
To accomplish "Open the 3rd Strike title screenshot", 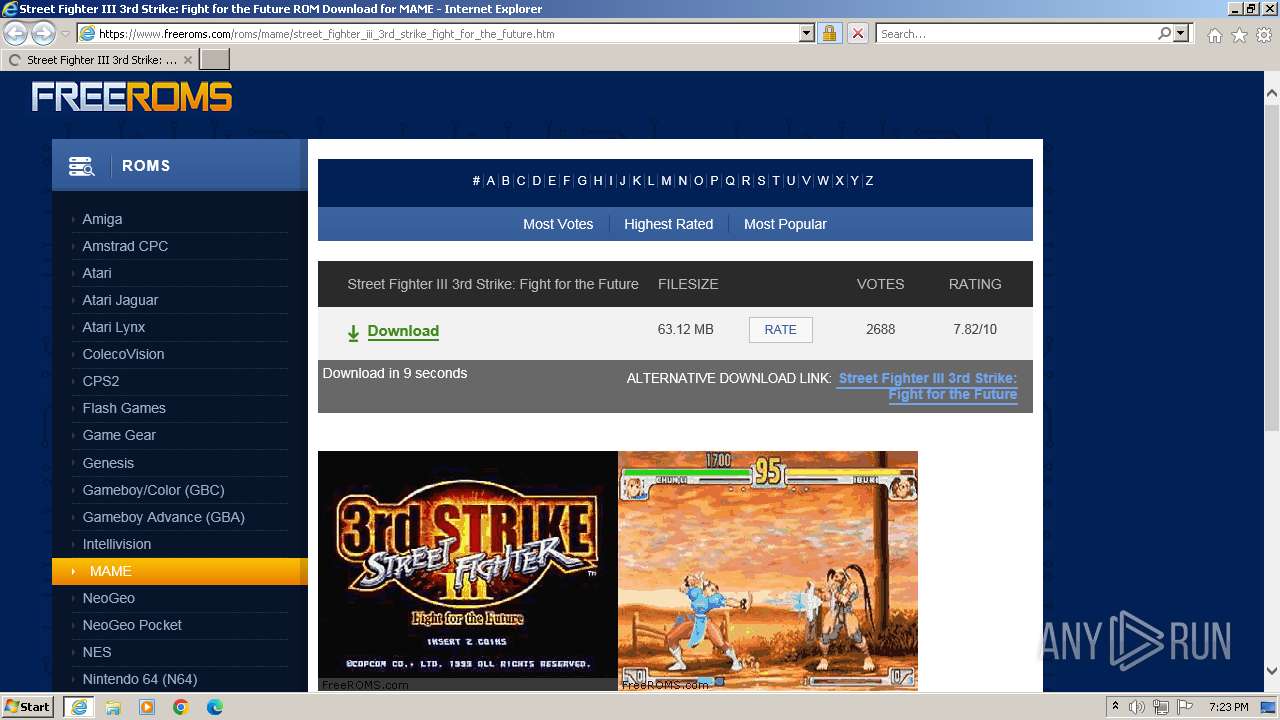I will [468, 571].
